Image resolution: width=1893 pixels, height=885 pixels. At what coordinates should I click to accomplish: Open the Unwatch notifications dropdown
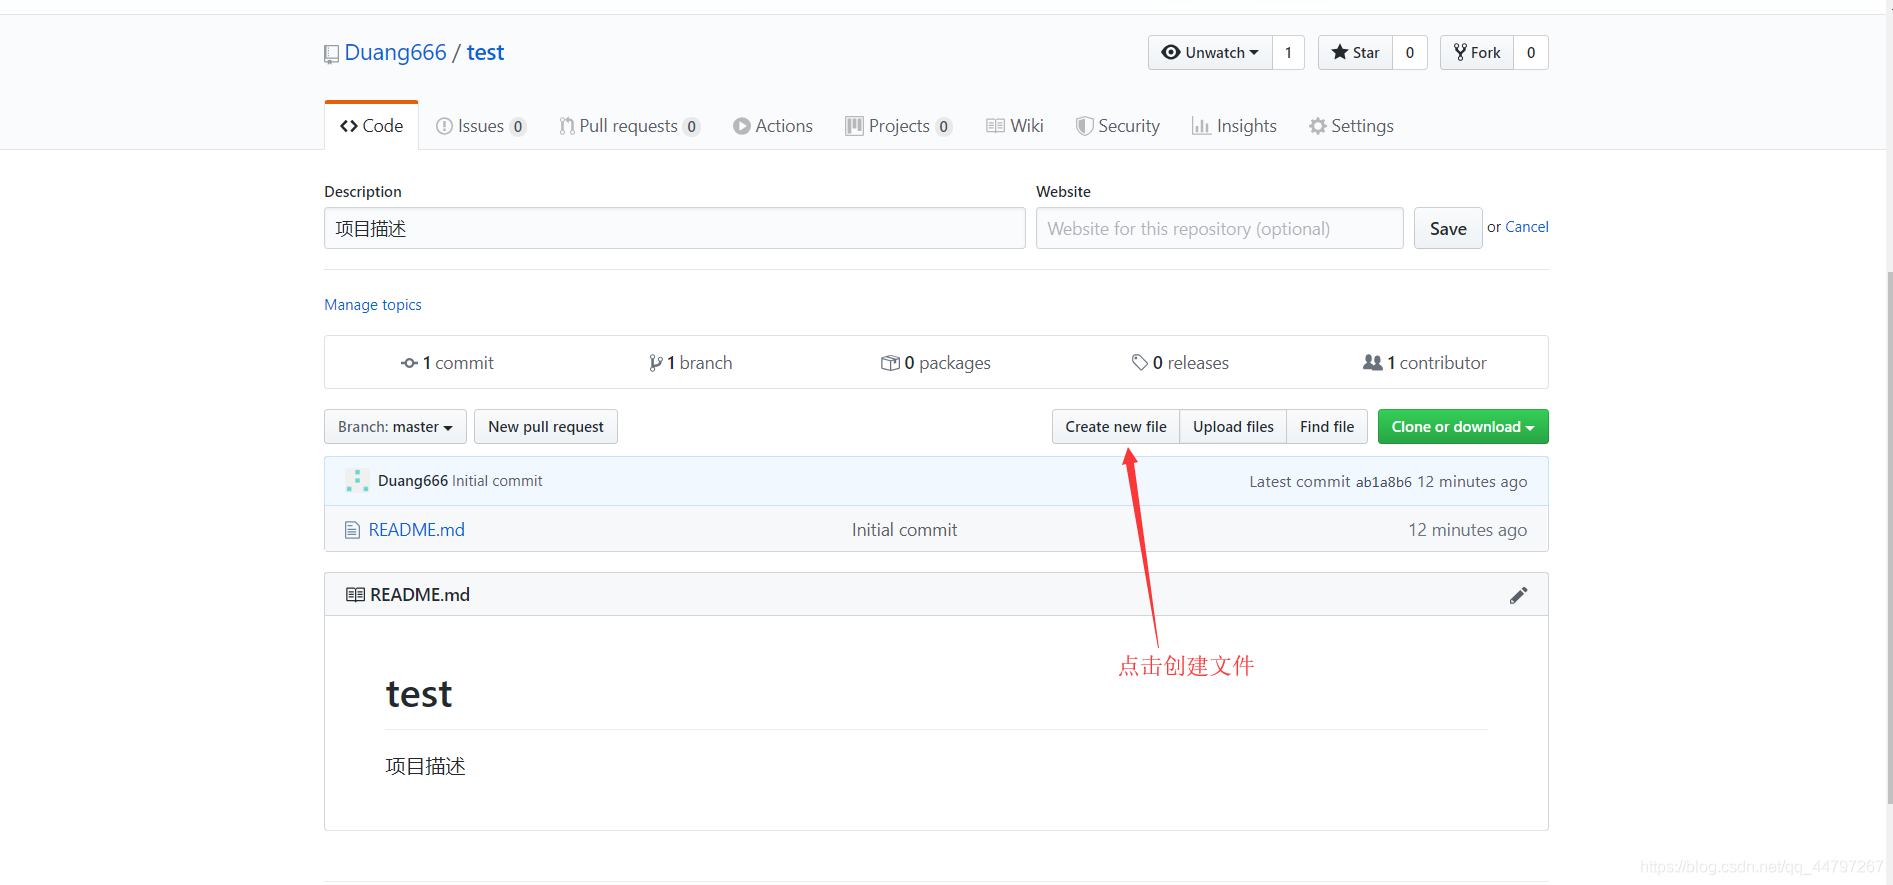click(x=1210, y=52)
